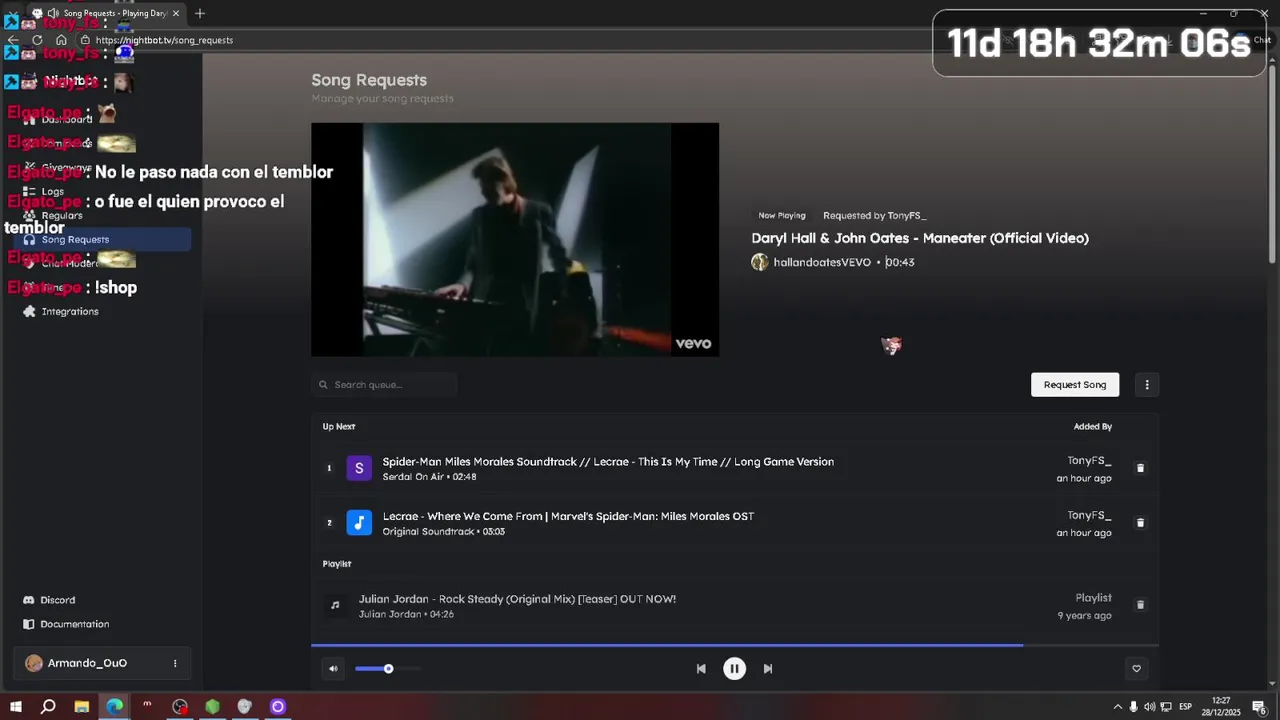Open Windows taskbar search
Screen dimensions: 1280x720
[x=48, y=707]
